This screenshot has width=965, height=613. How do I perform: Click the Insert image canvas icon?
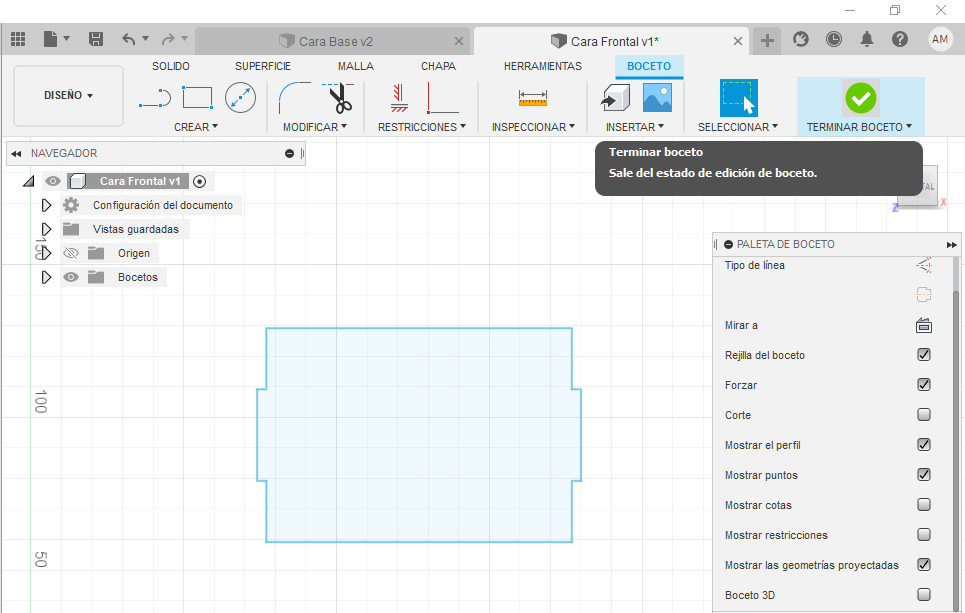pyautogui.click(x=657, y=98)
